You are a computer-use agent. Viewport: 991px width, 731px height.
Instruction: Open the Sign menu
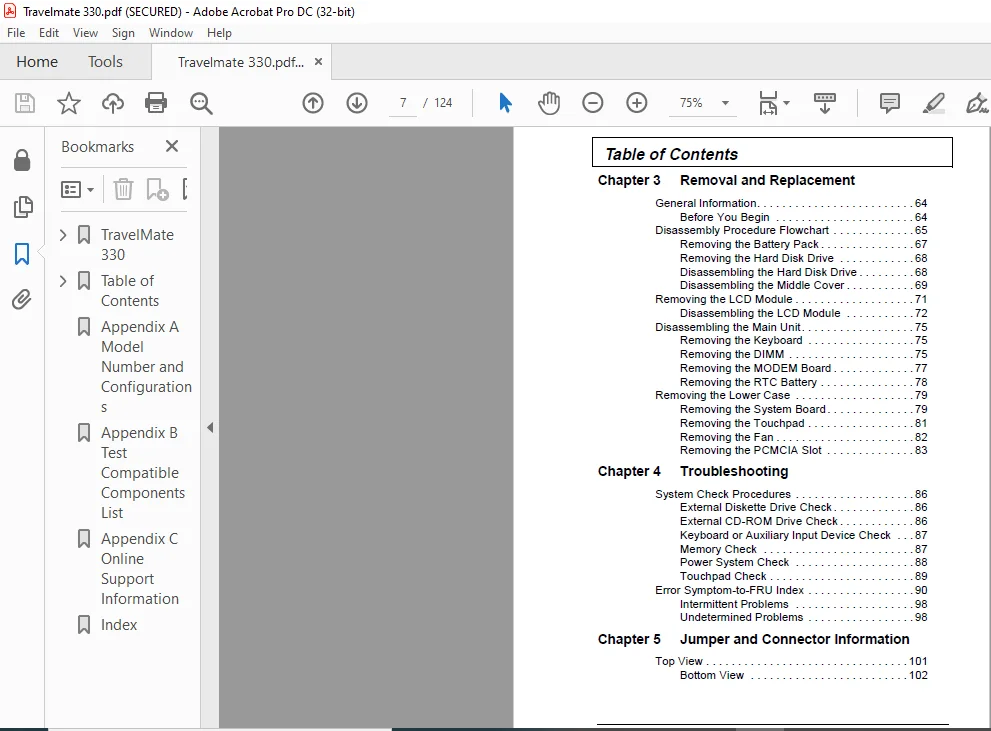(123, 33)
